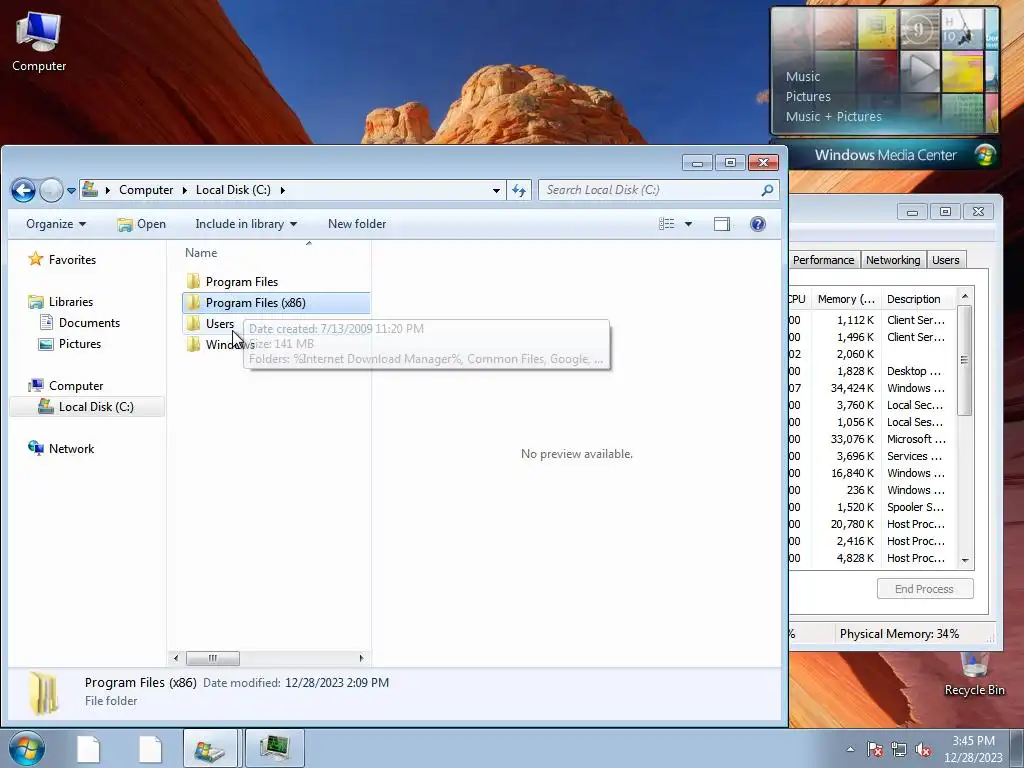Viewport: 1024px width, 768px height.
Task: Click the change view icon in toolbar
Action: (x=666, y=224)
